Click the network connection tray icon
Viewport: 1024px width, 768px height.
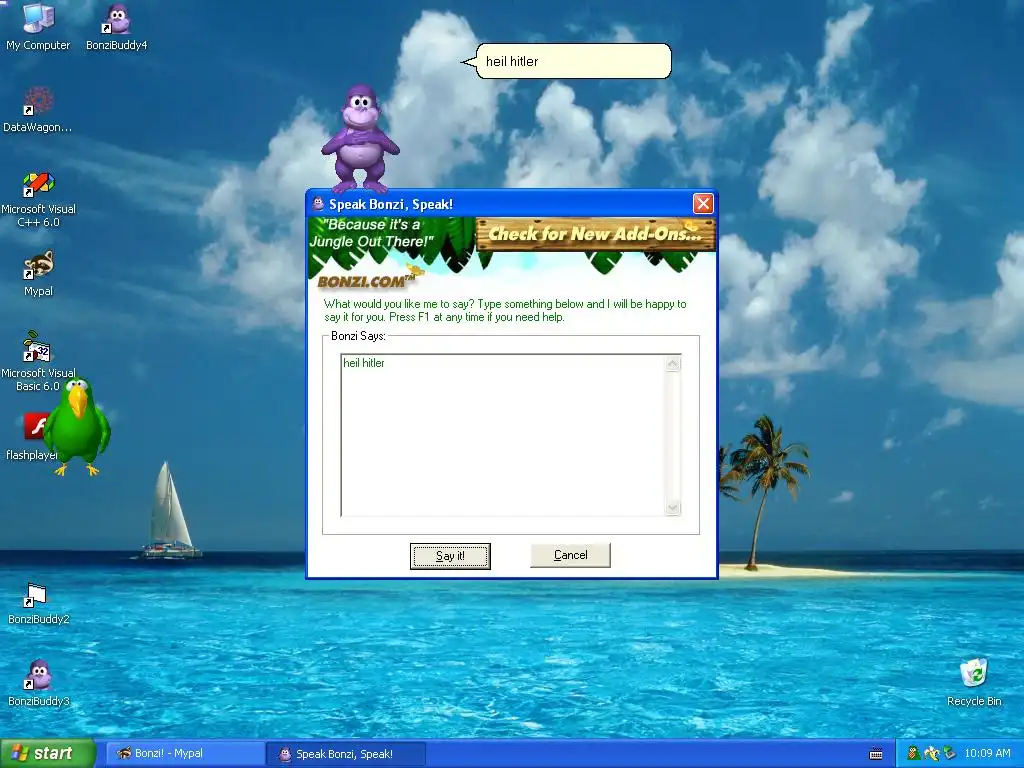[950, 754]
